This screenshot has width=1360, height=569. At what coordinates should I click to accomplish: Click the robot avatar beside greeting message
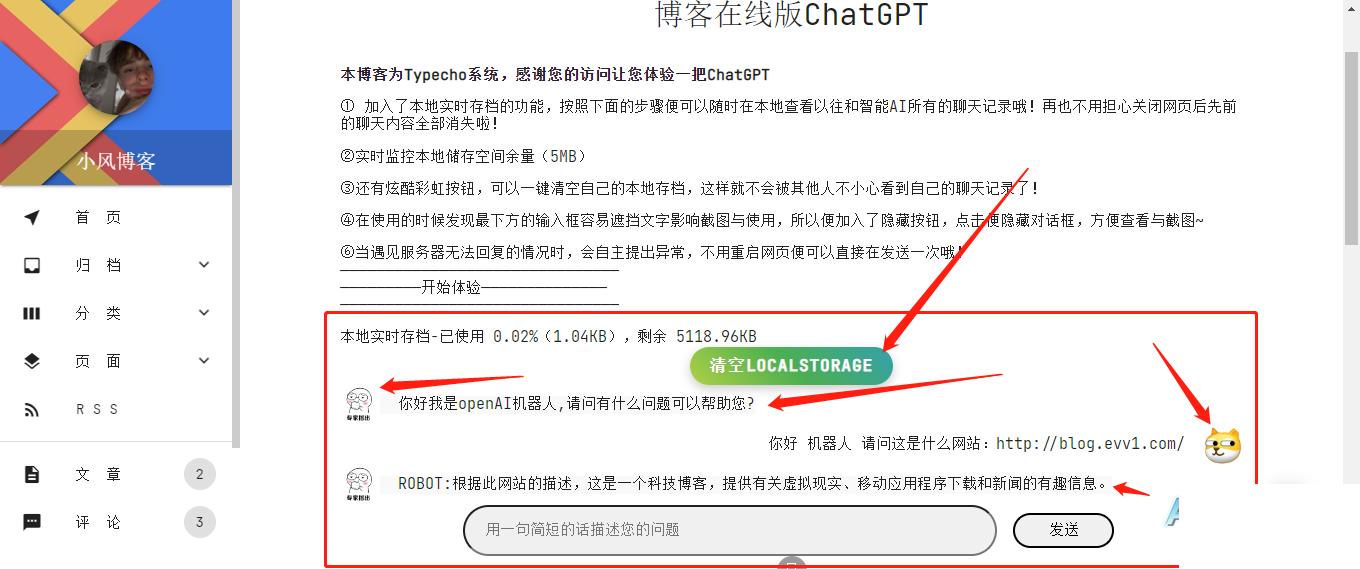coord(359,404)
